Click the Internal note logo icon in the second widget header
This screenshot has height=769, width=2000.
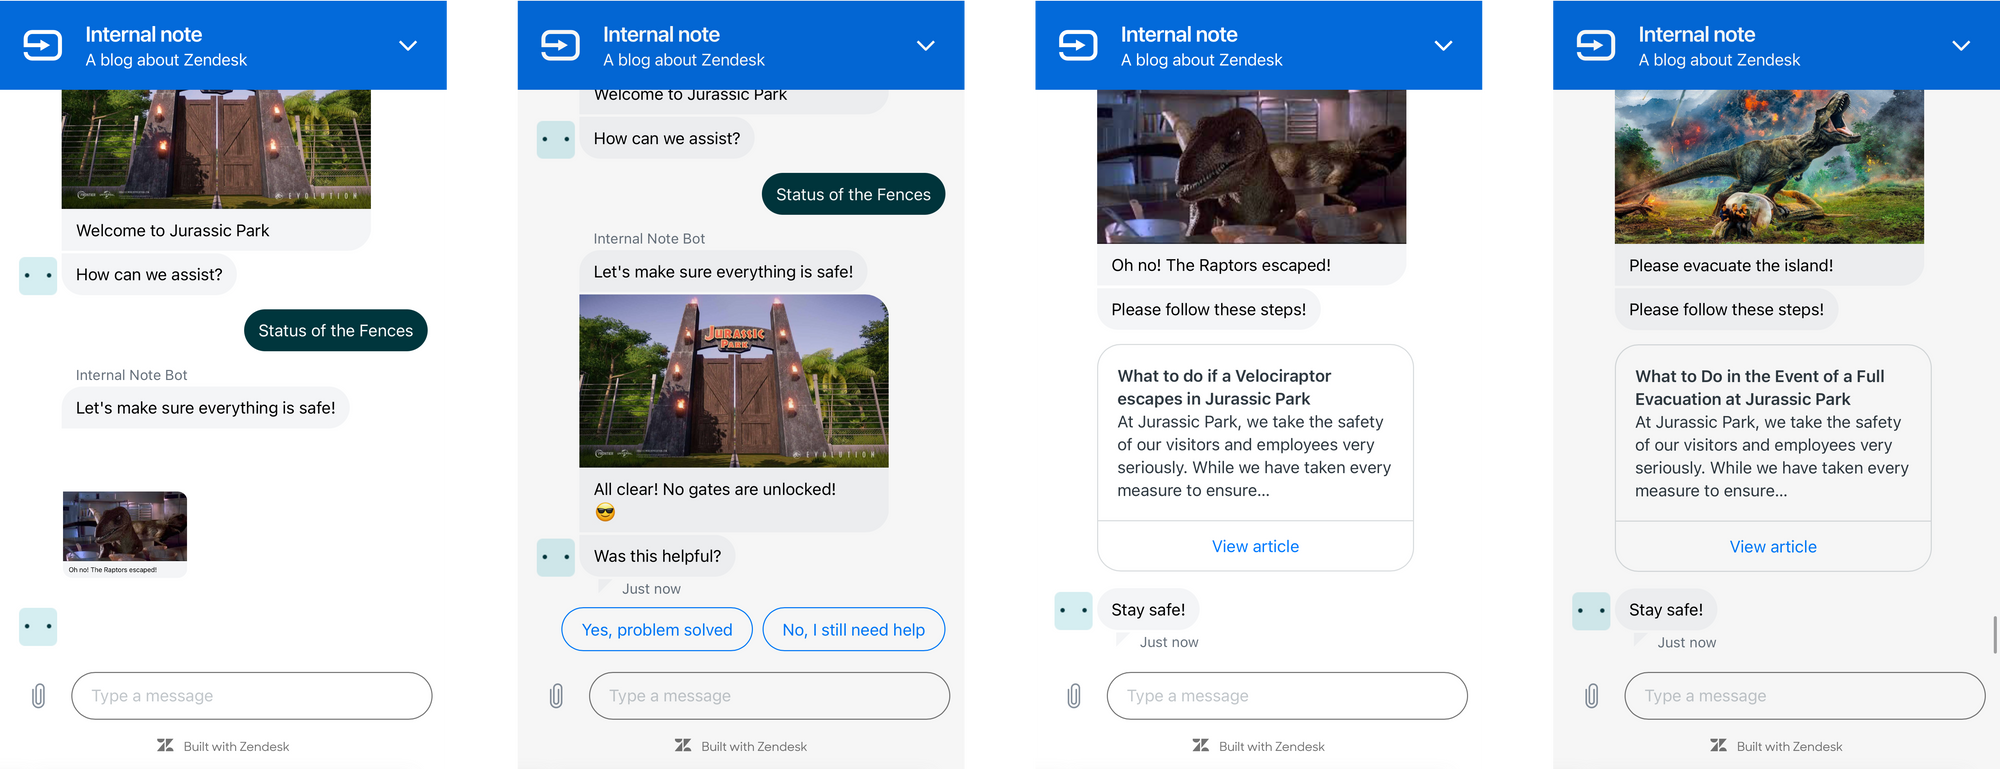coord(560,45)
